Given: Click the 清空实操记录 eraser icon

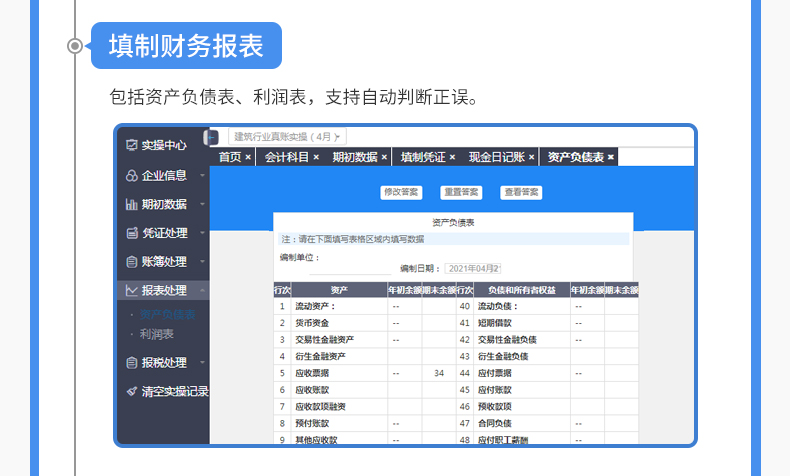Looking at the screenshot, I should click(x=131, y=391).
